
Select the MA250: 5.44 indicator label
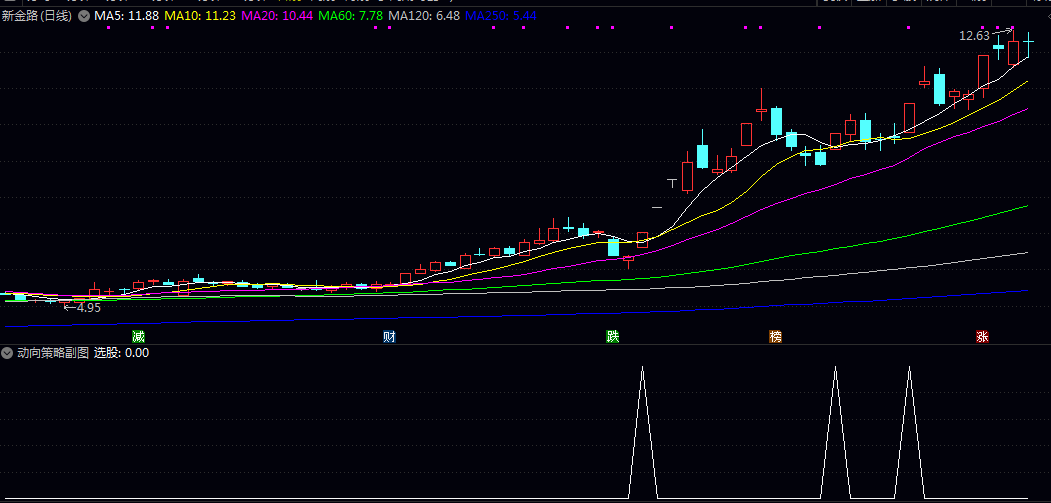point(501,16)
